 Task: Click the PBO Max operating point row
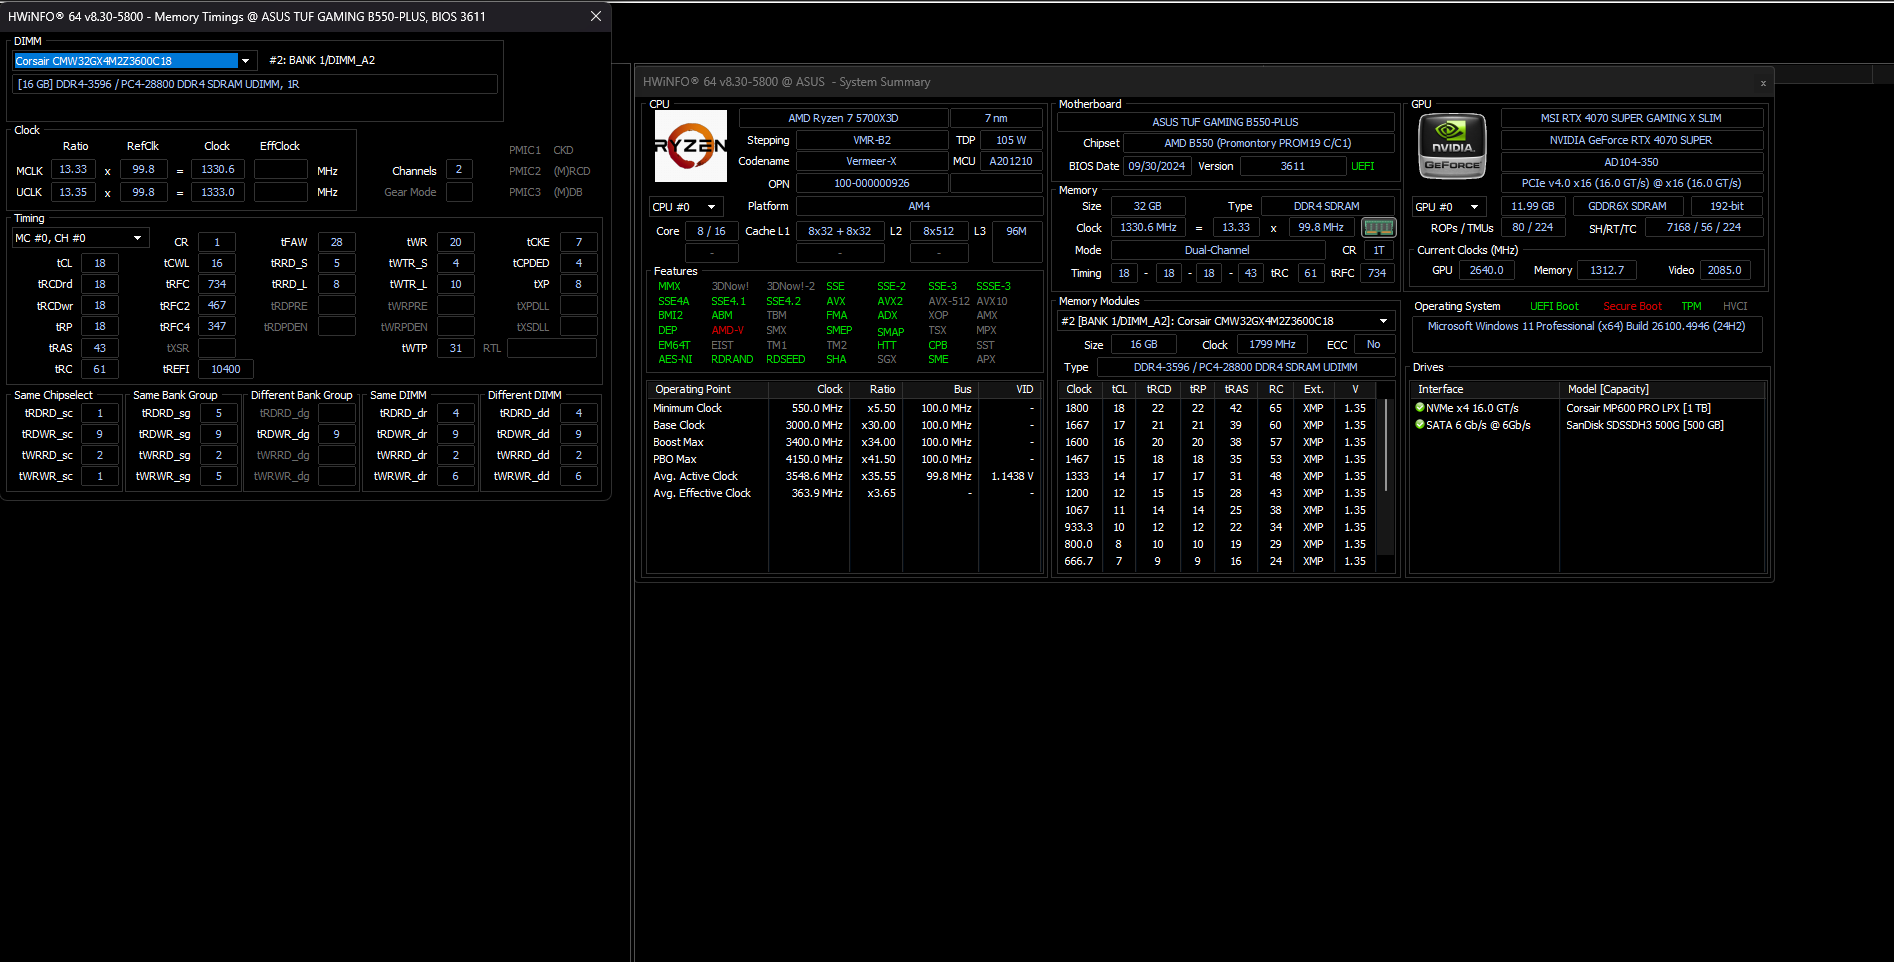(844, 459)
